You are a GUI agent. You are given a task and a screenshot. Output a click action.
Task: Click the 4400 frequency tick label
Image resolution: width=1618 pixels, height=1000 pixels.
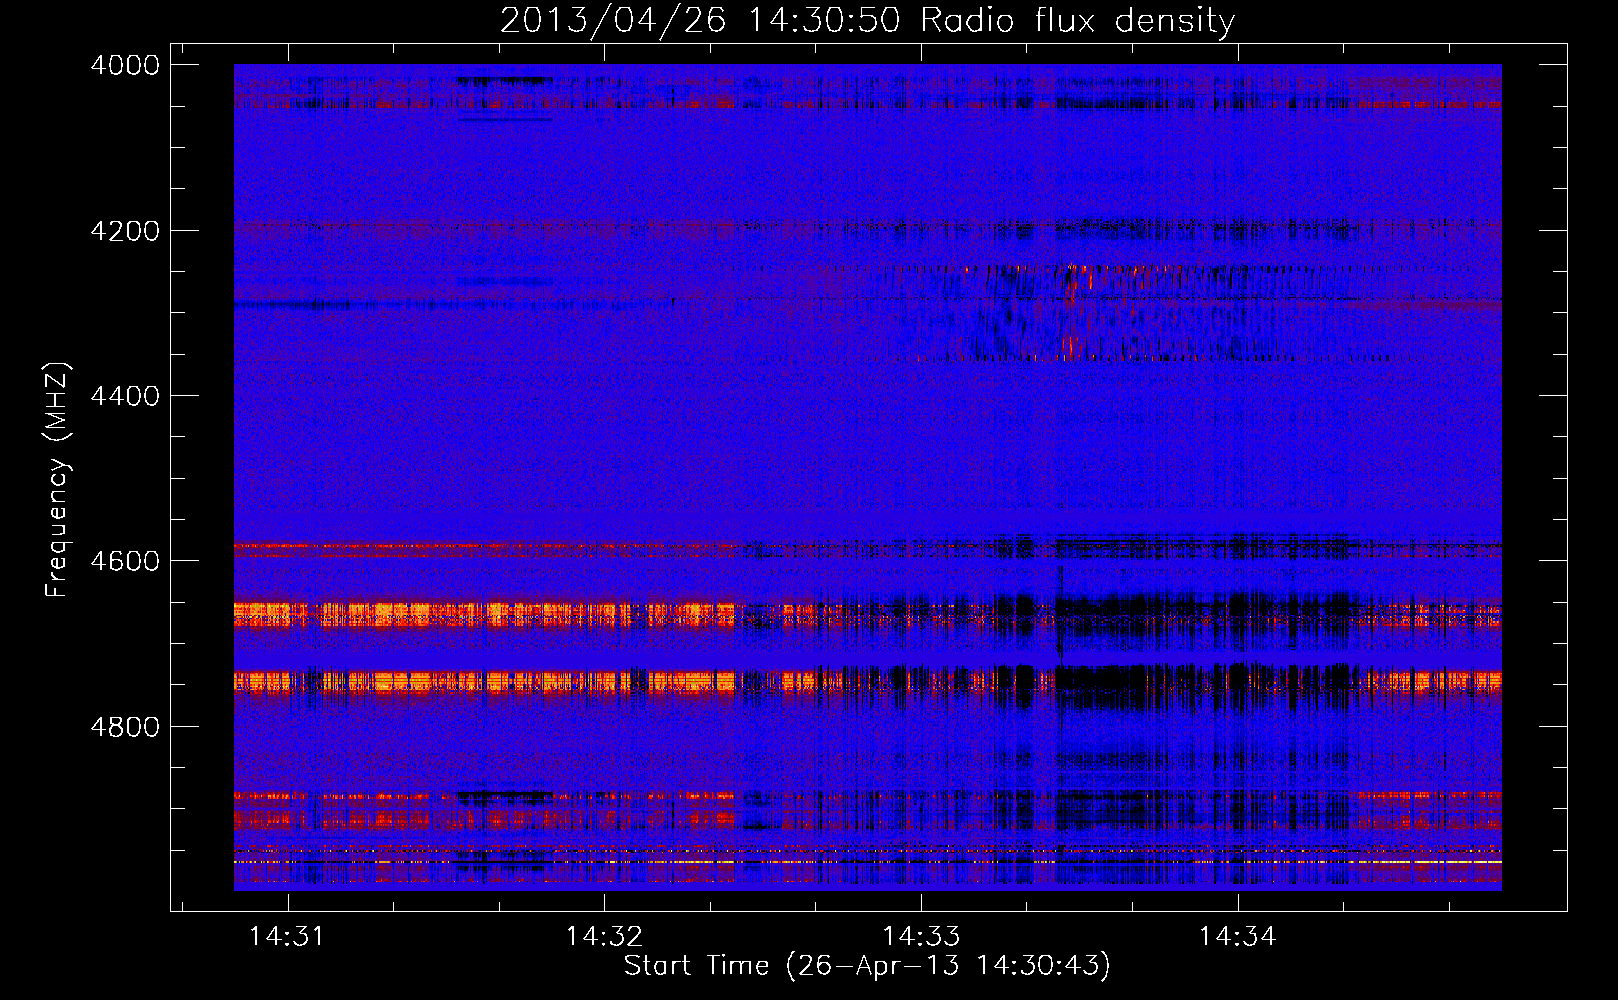tap(124, 396)
